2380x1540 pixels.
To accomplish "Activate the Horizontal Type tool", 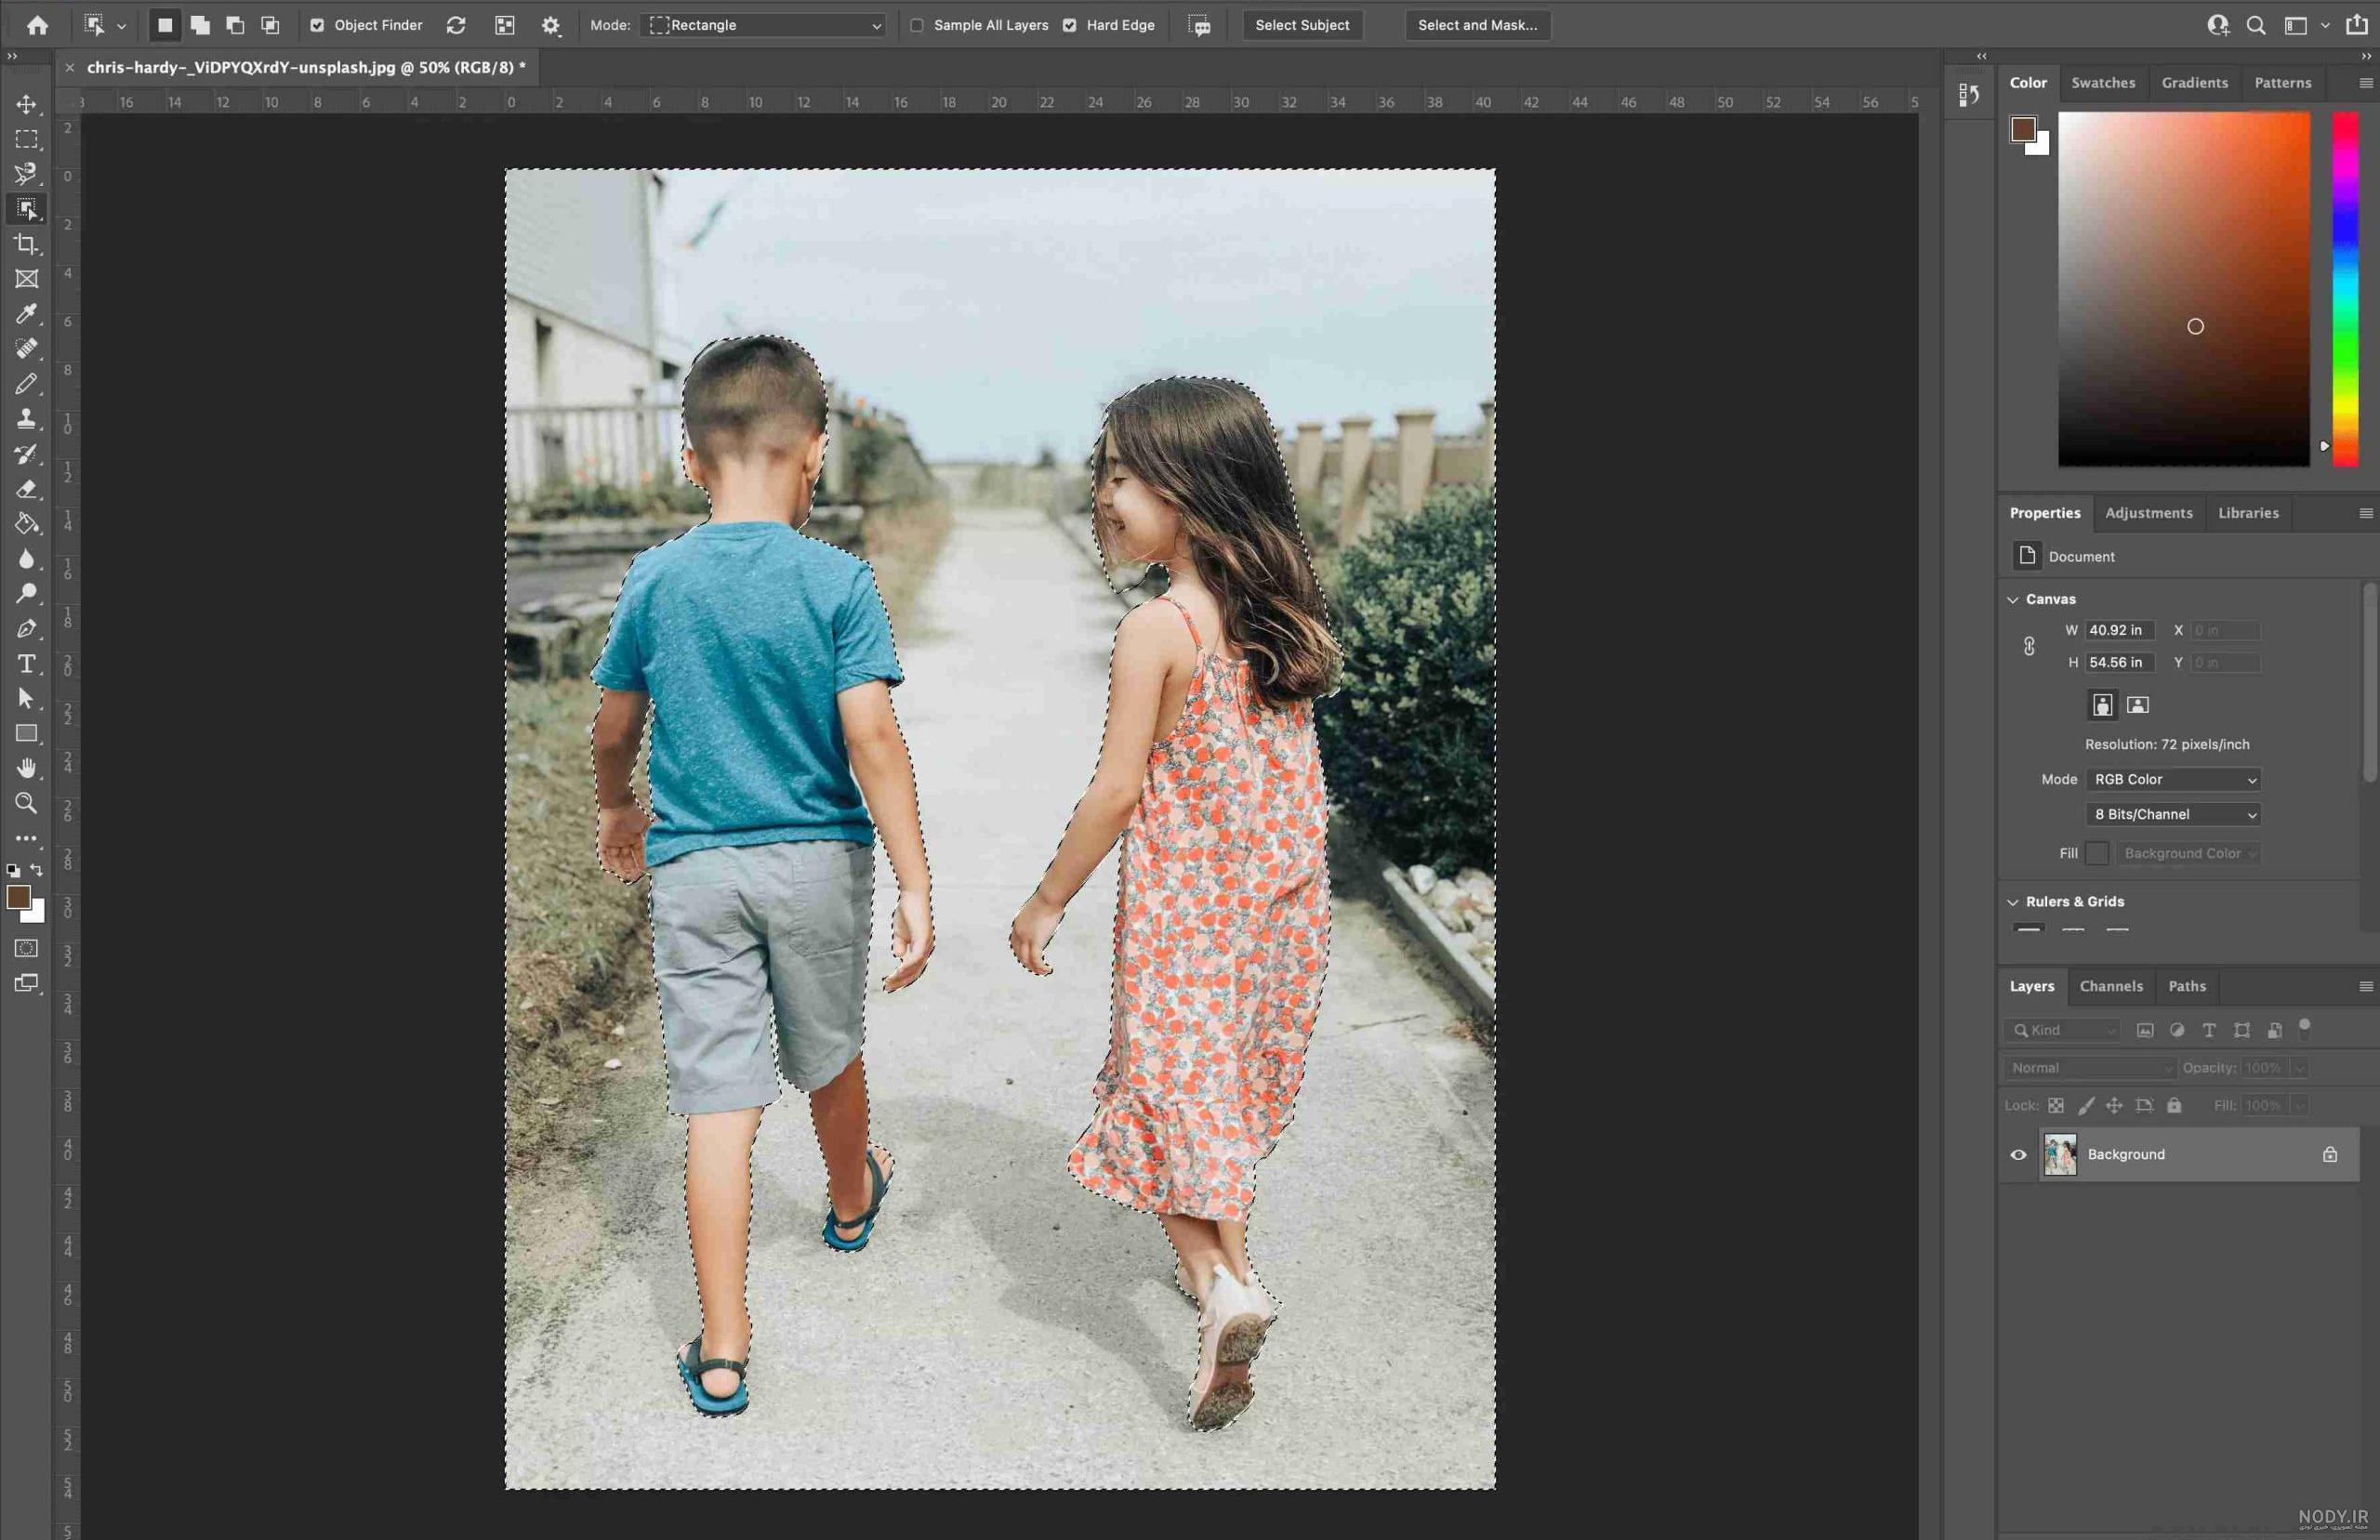I will coord(26,664).
